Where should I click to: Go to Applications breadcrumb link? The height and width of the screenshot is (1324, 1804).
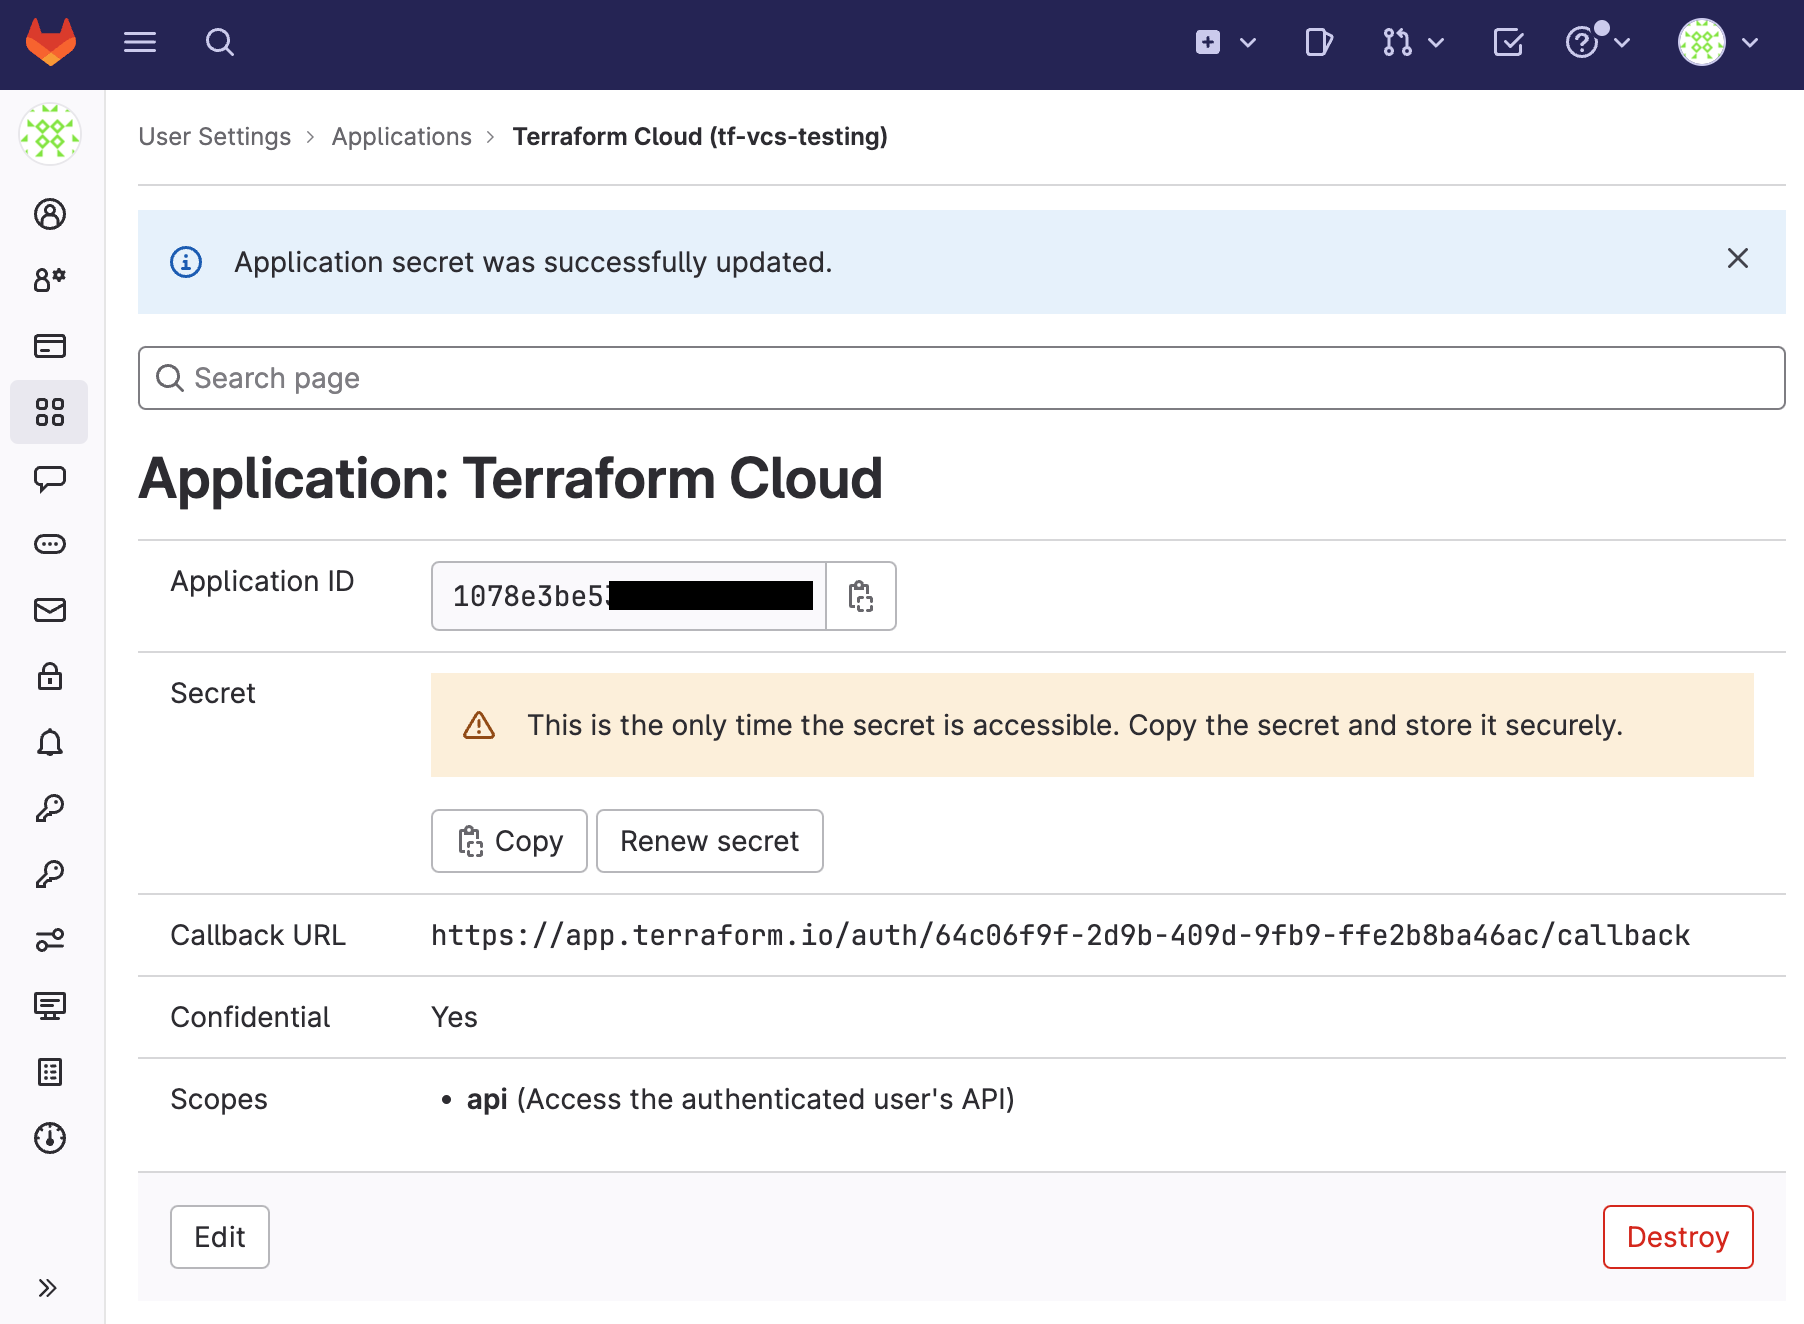click(402, 136)
